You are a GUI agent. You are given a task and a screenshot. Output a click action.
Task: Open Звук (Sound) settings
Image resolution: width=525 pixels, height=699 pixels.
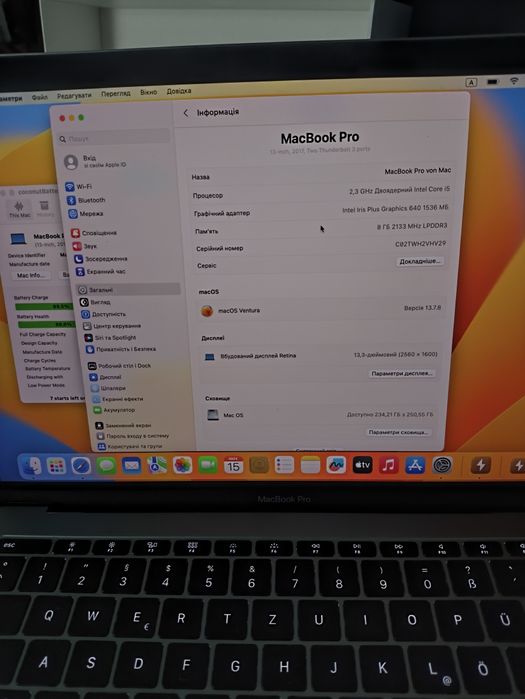click(85, 246)
